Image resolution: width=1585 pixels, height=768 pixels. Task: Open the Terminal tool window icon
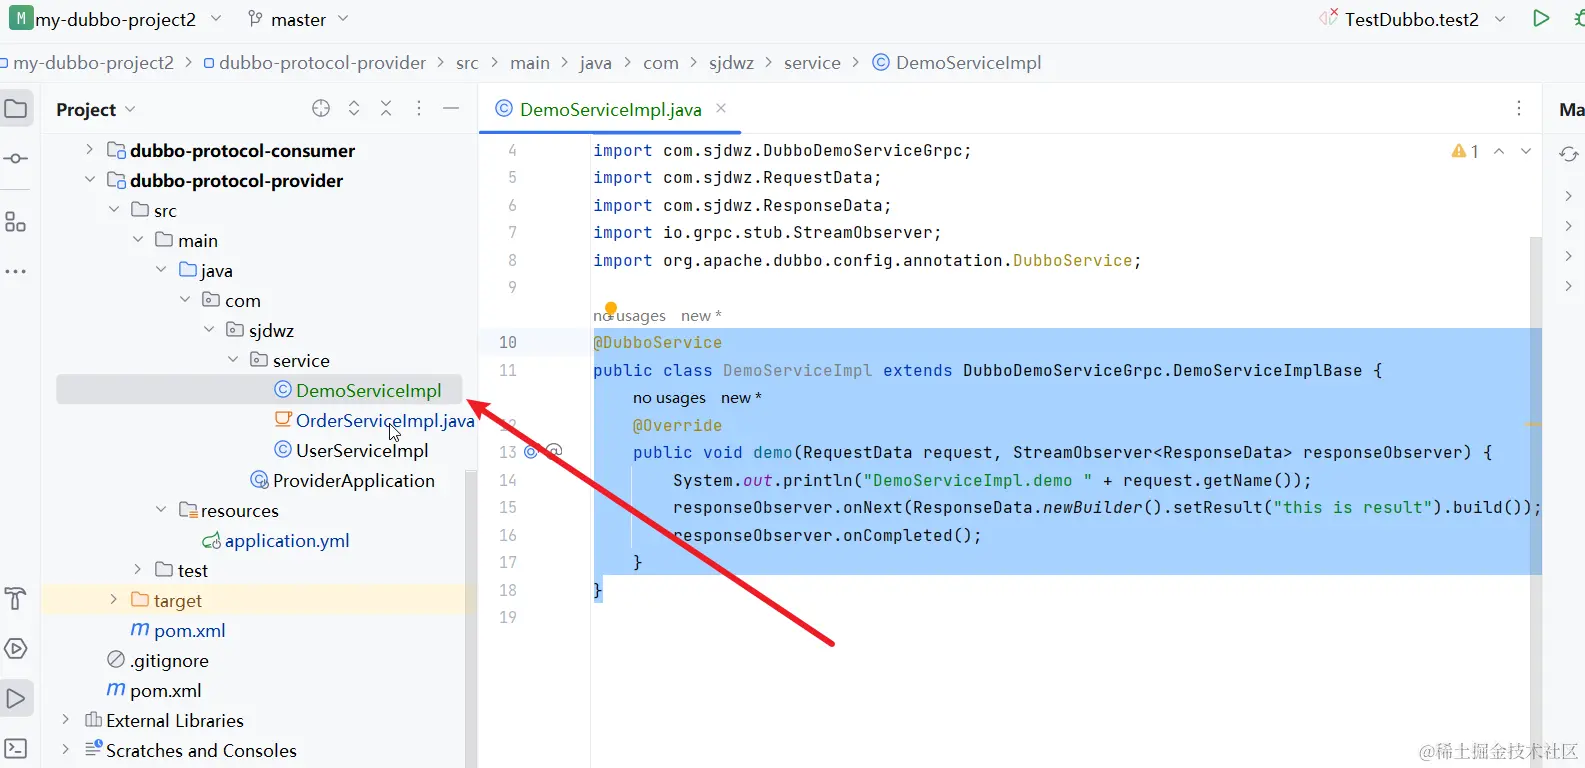click(16, 748)
